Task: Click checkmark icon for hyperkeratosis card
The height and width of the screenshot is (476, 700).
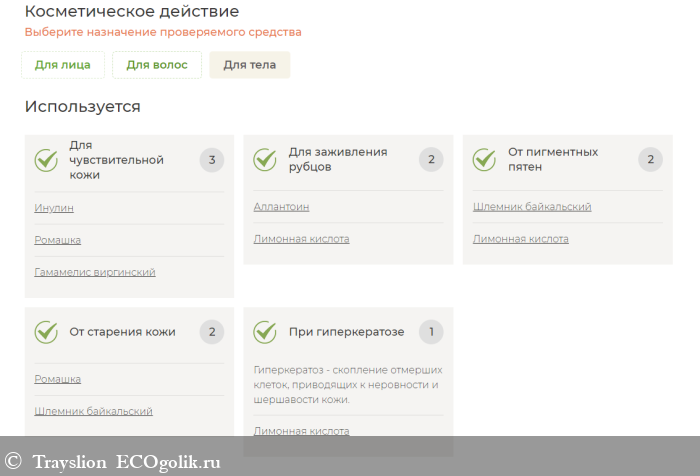Action: [x=265, y=332]
